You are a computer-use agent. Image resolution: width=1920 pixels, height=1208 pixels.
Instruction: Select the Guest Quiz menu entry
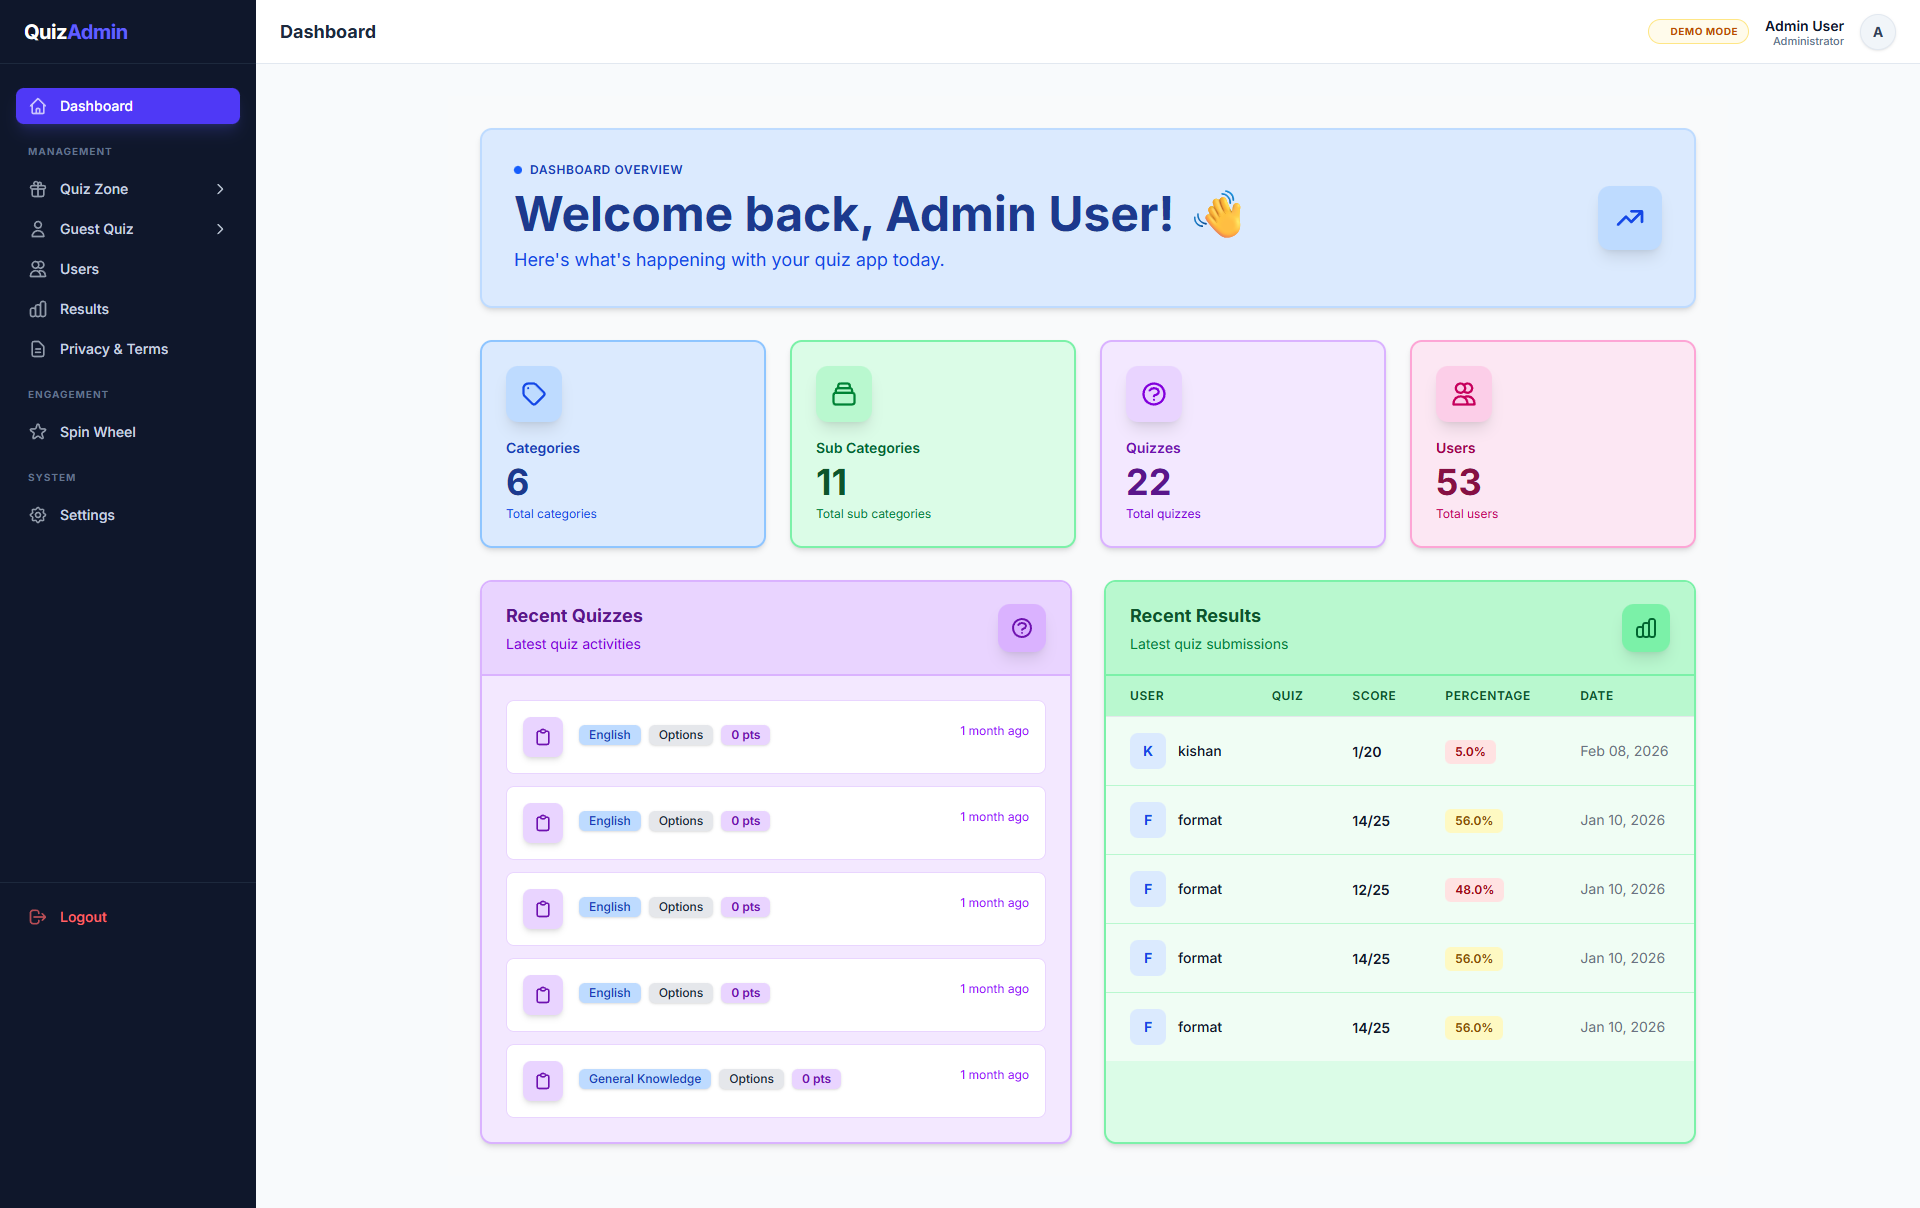pyautogui.click(x=96, y=229)
